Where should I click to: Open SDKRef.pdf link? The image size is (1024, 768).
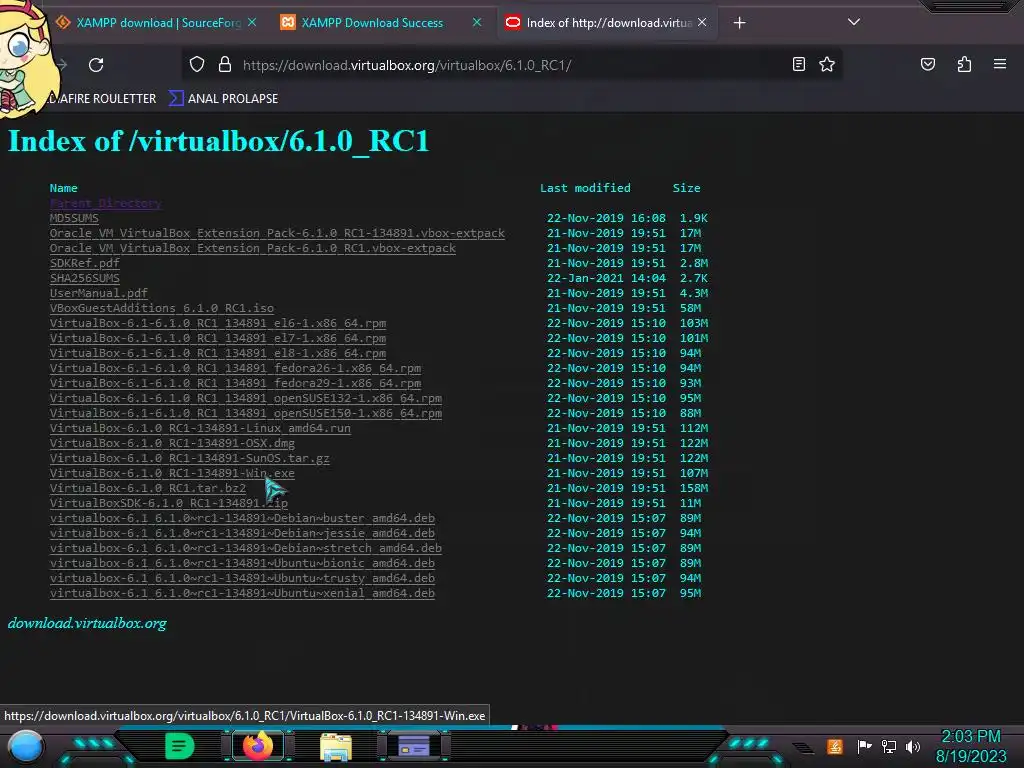[x=84, y=263]
